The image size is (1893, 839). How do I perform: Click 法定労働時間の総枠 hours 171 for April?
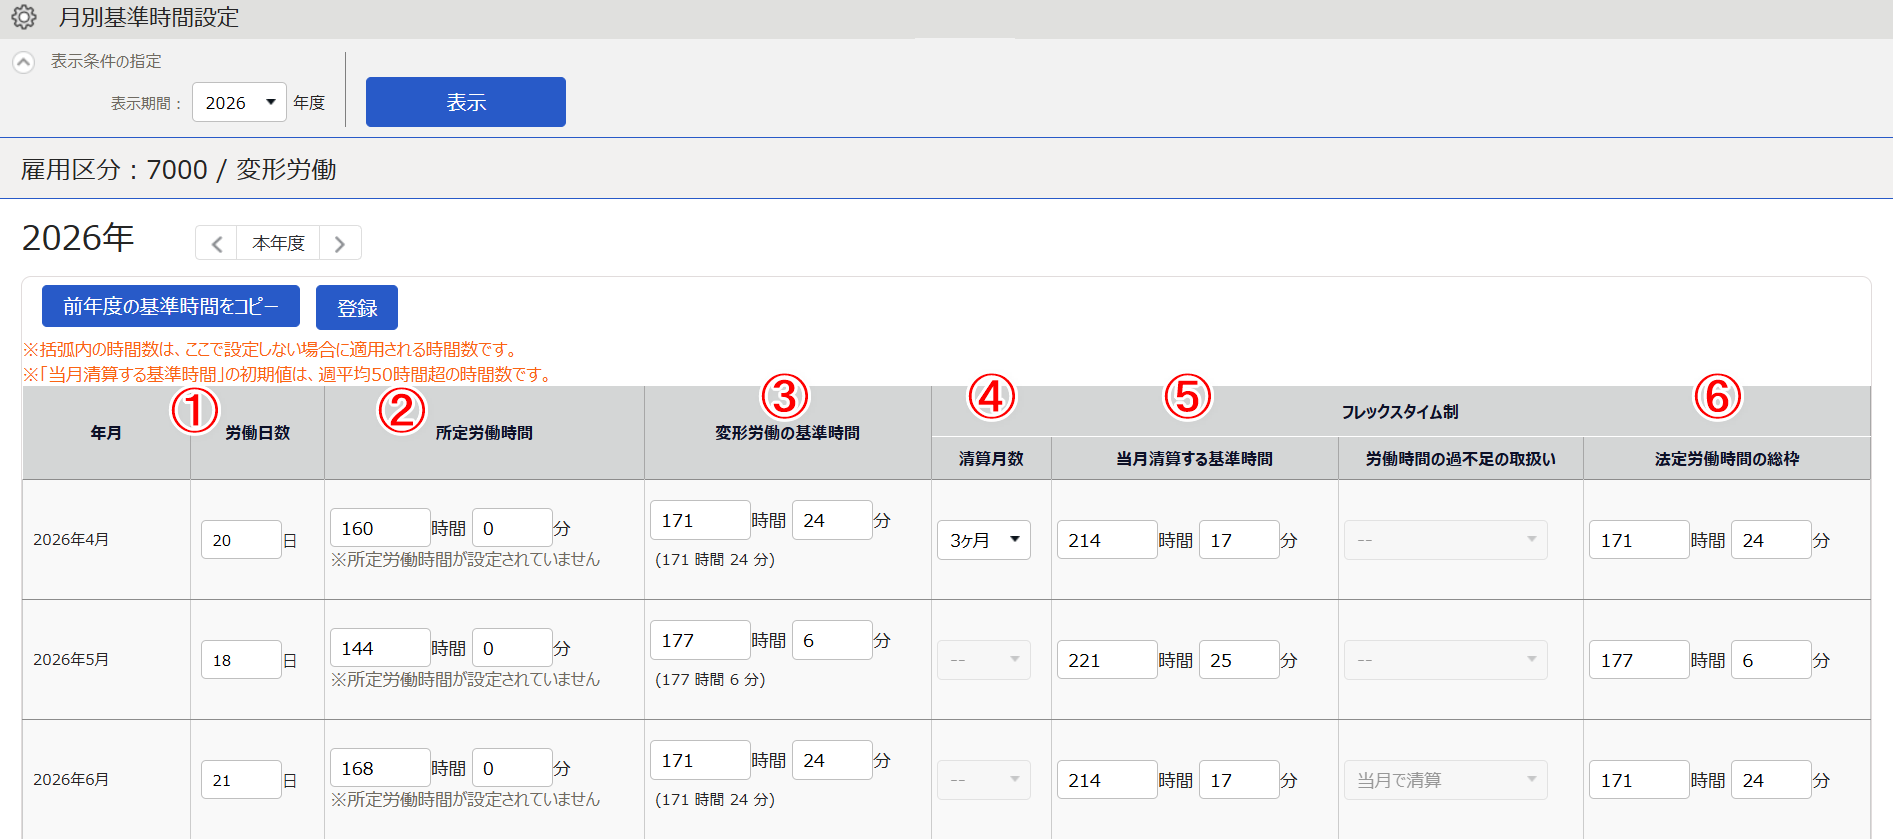point(1639,540)
